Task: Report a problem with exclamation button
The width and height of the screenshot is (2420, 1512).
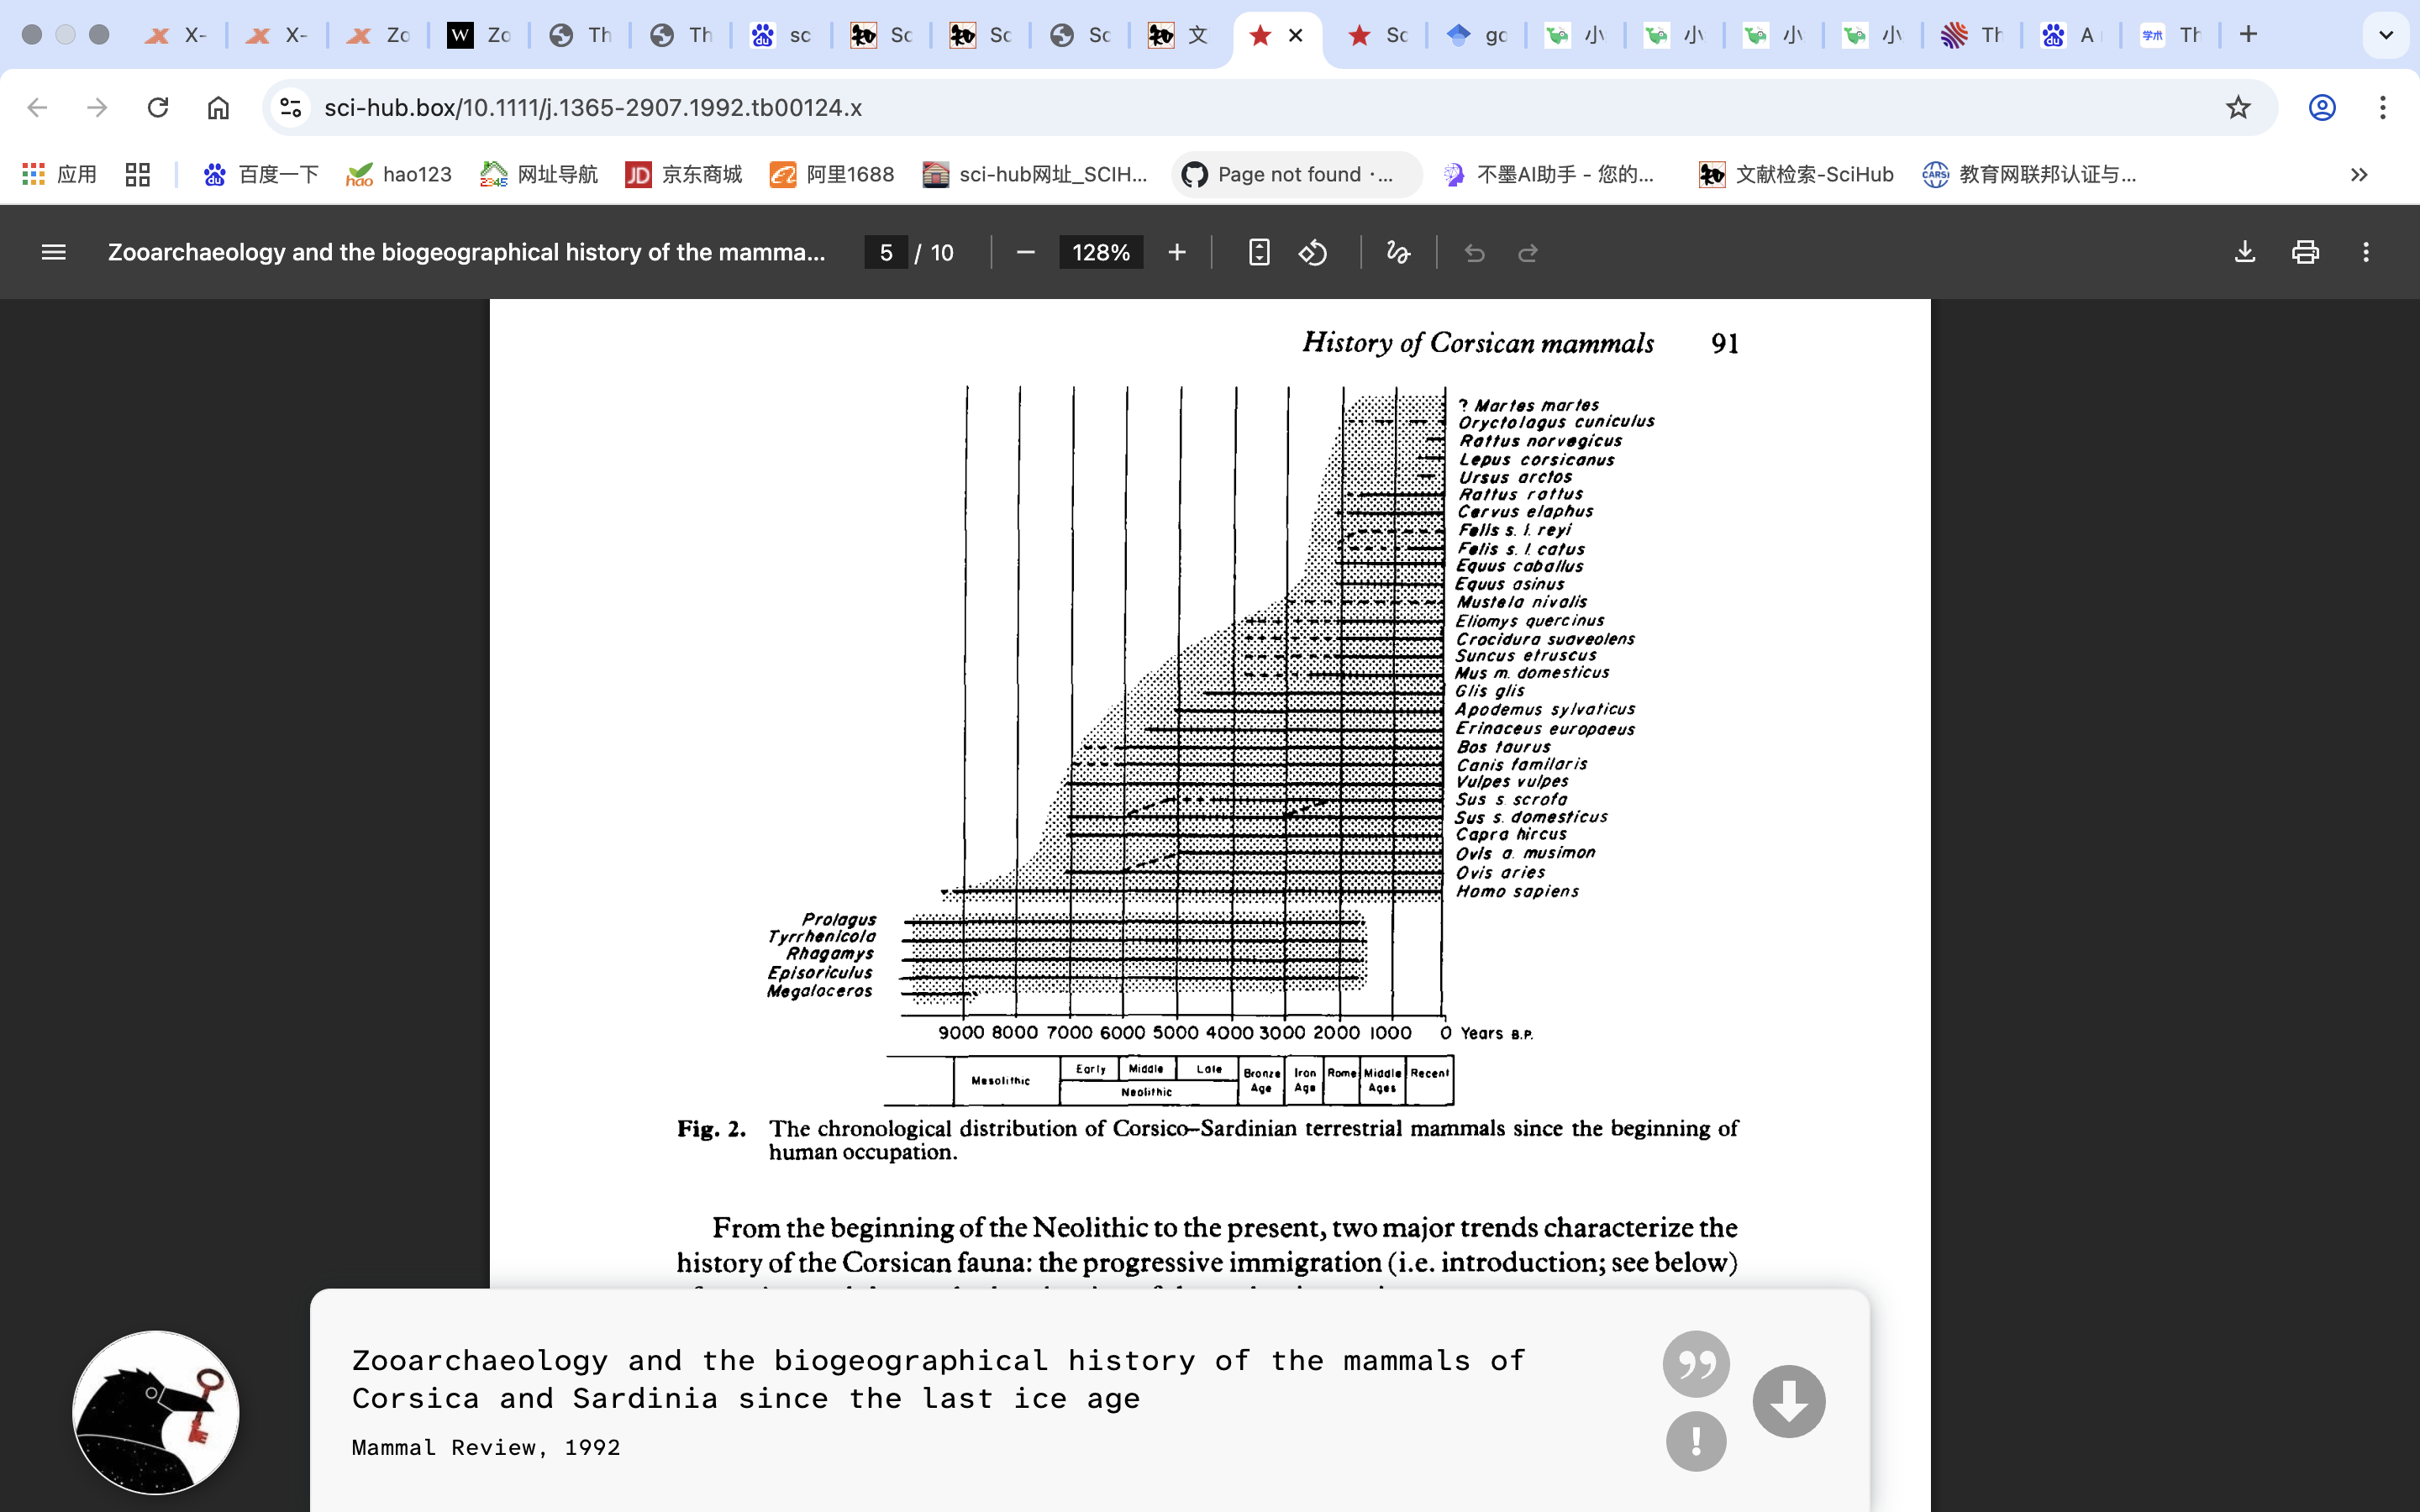Action: point(1696,1441)
